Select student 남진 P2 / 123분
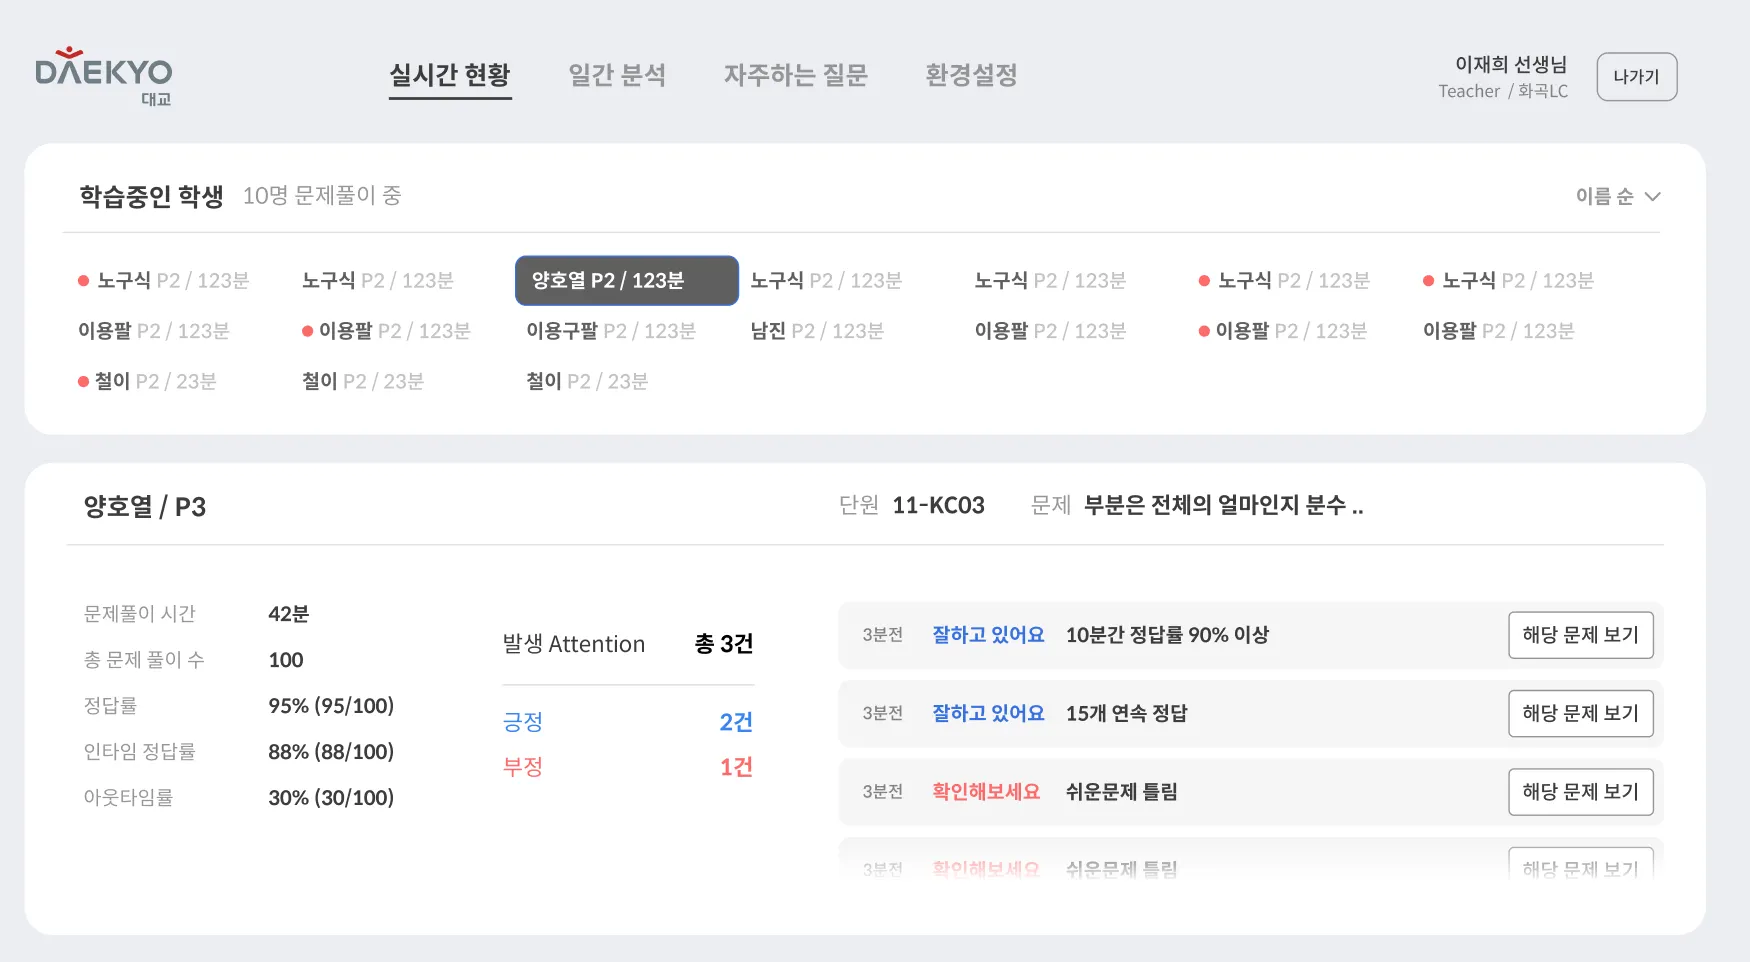 click(817, 331)
